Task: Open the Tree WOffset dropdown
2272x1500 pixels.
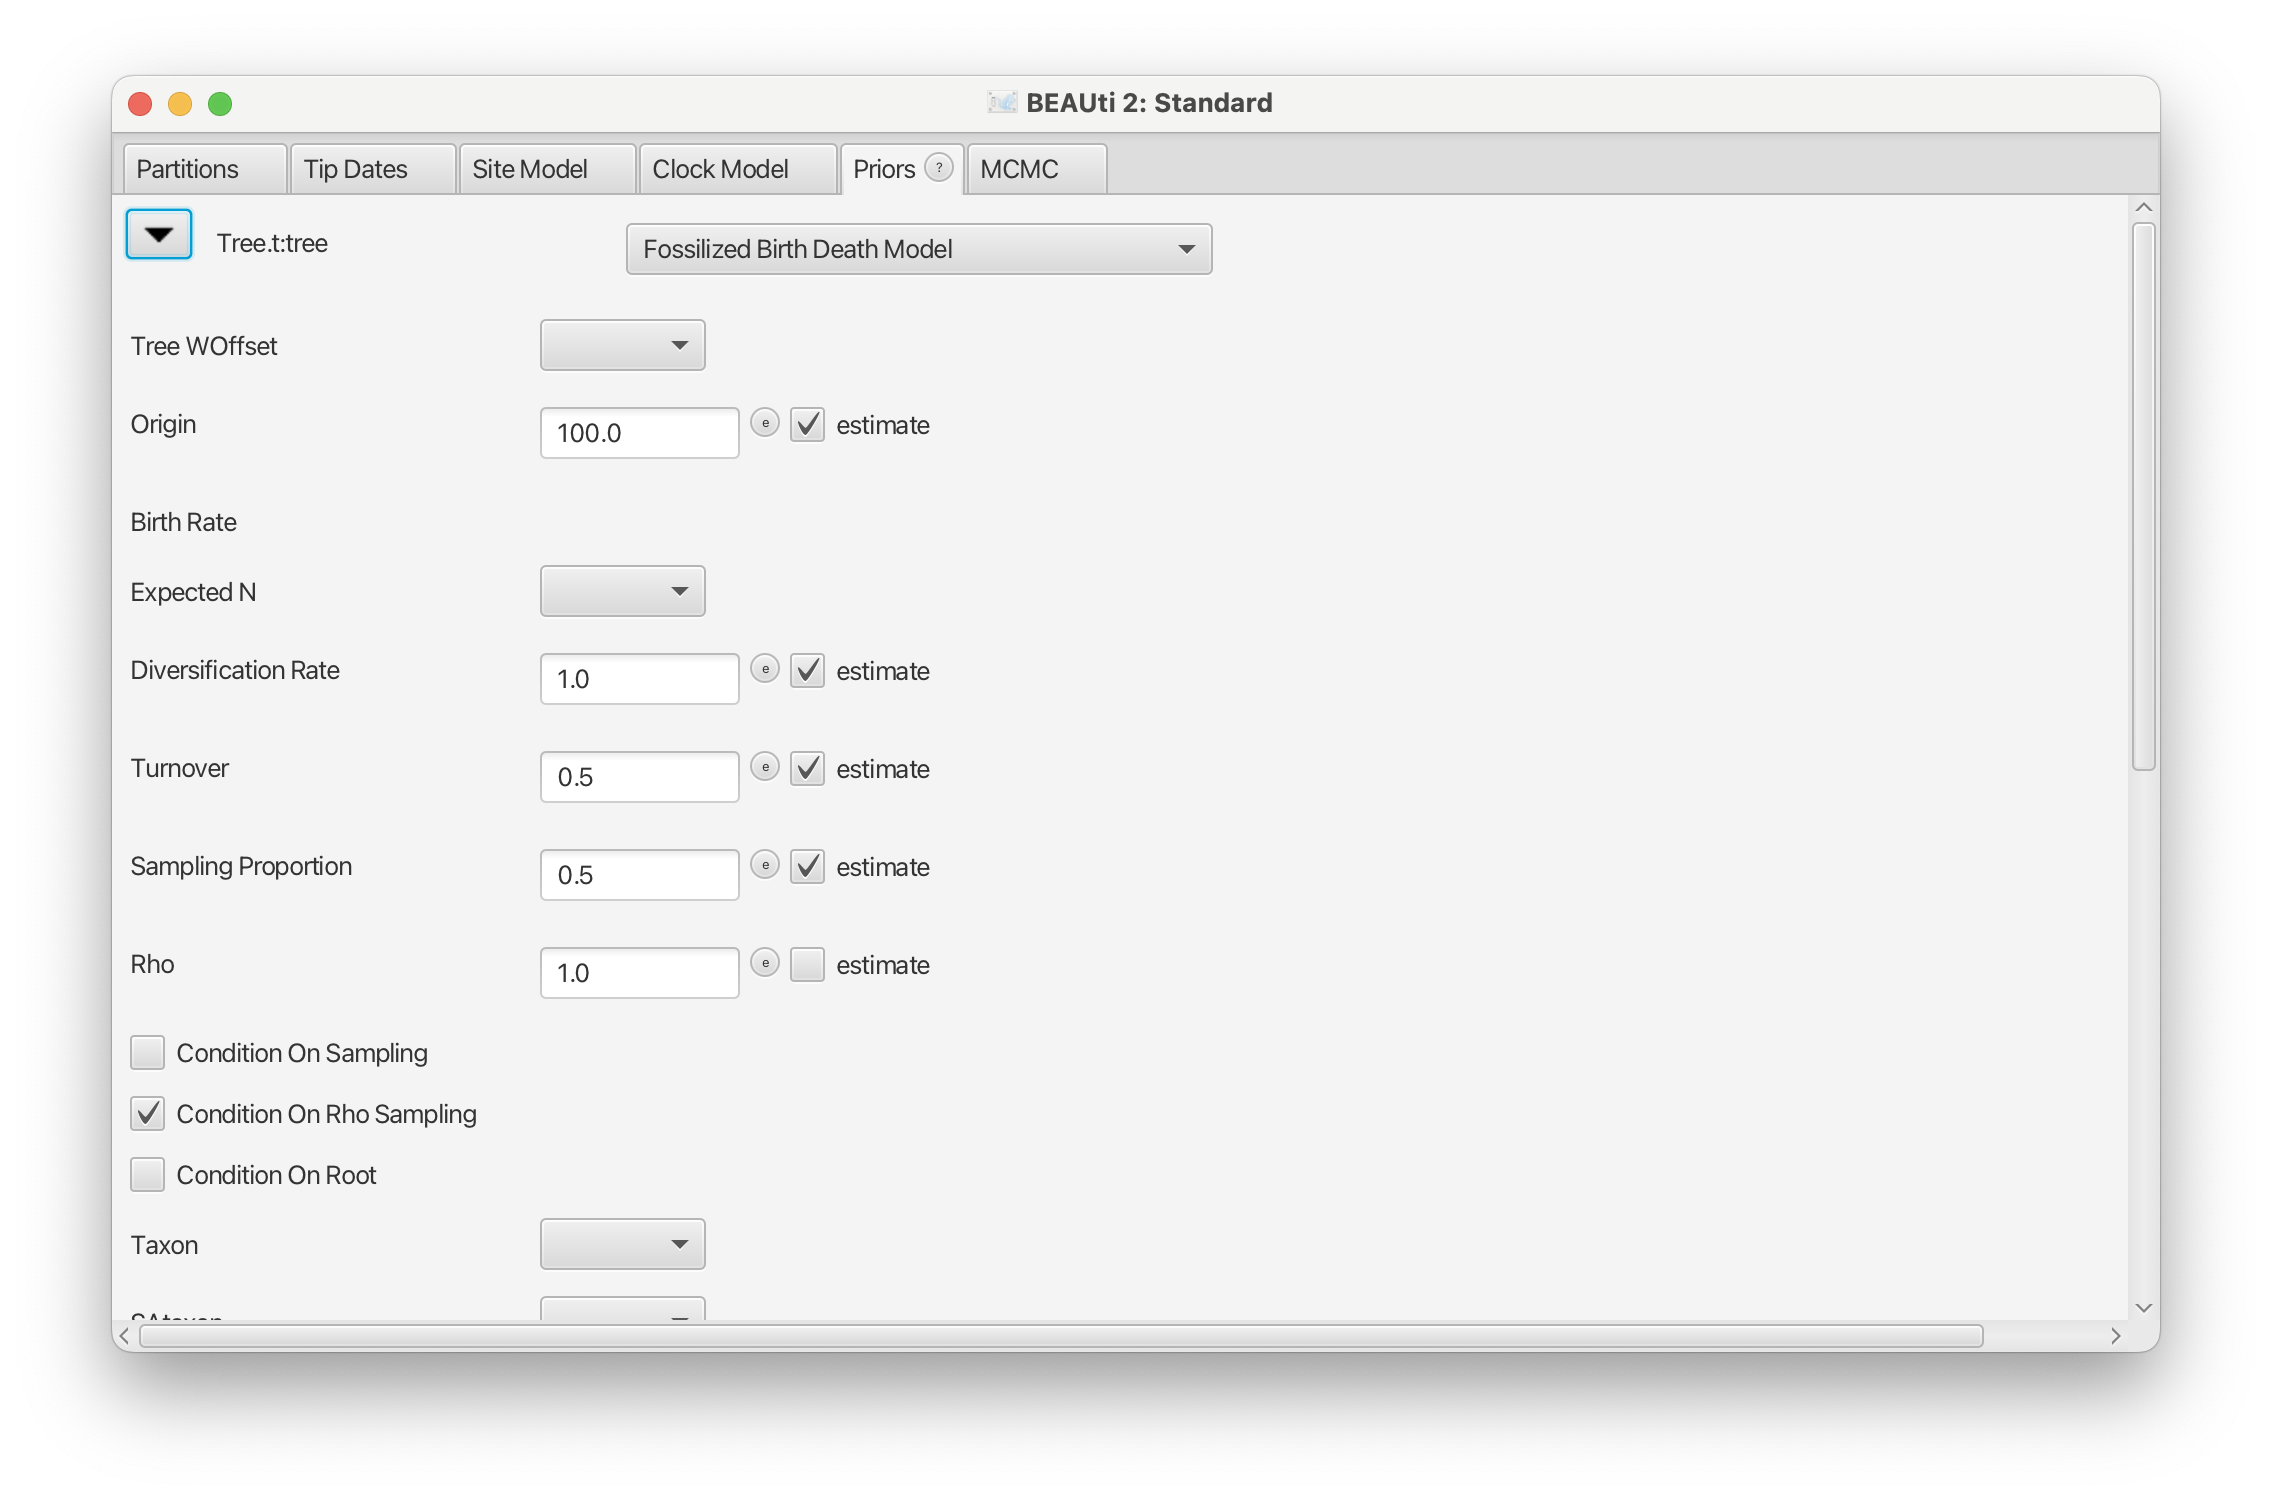Action: tap(622, 345)
